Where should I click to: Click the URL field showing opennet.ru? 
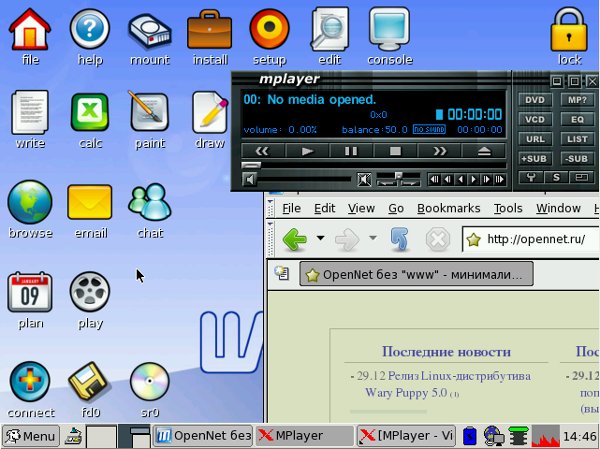point(530,240)
